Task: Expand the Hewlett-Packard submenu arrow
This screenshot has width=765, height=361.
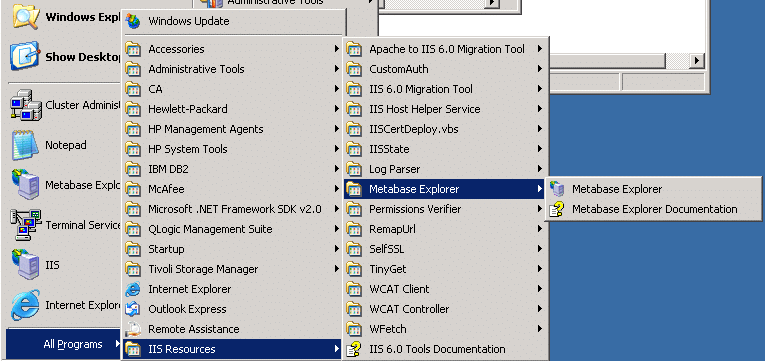Action: pyautogui.click(x=337, y=109)
